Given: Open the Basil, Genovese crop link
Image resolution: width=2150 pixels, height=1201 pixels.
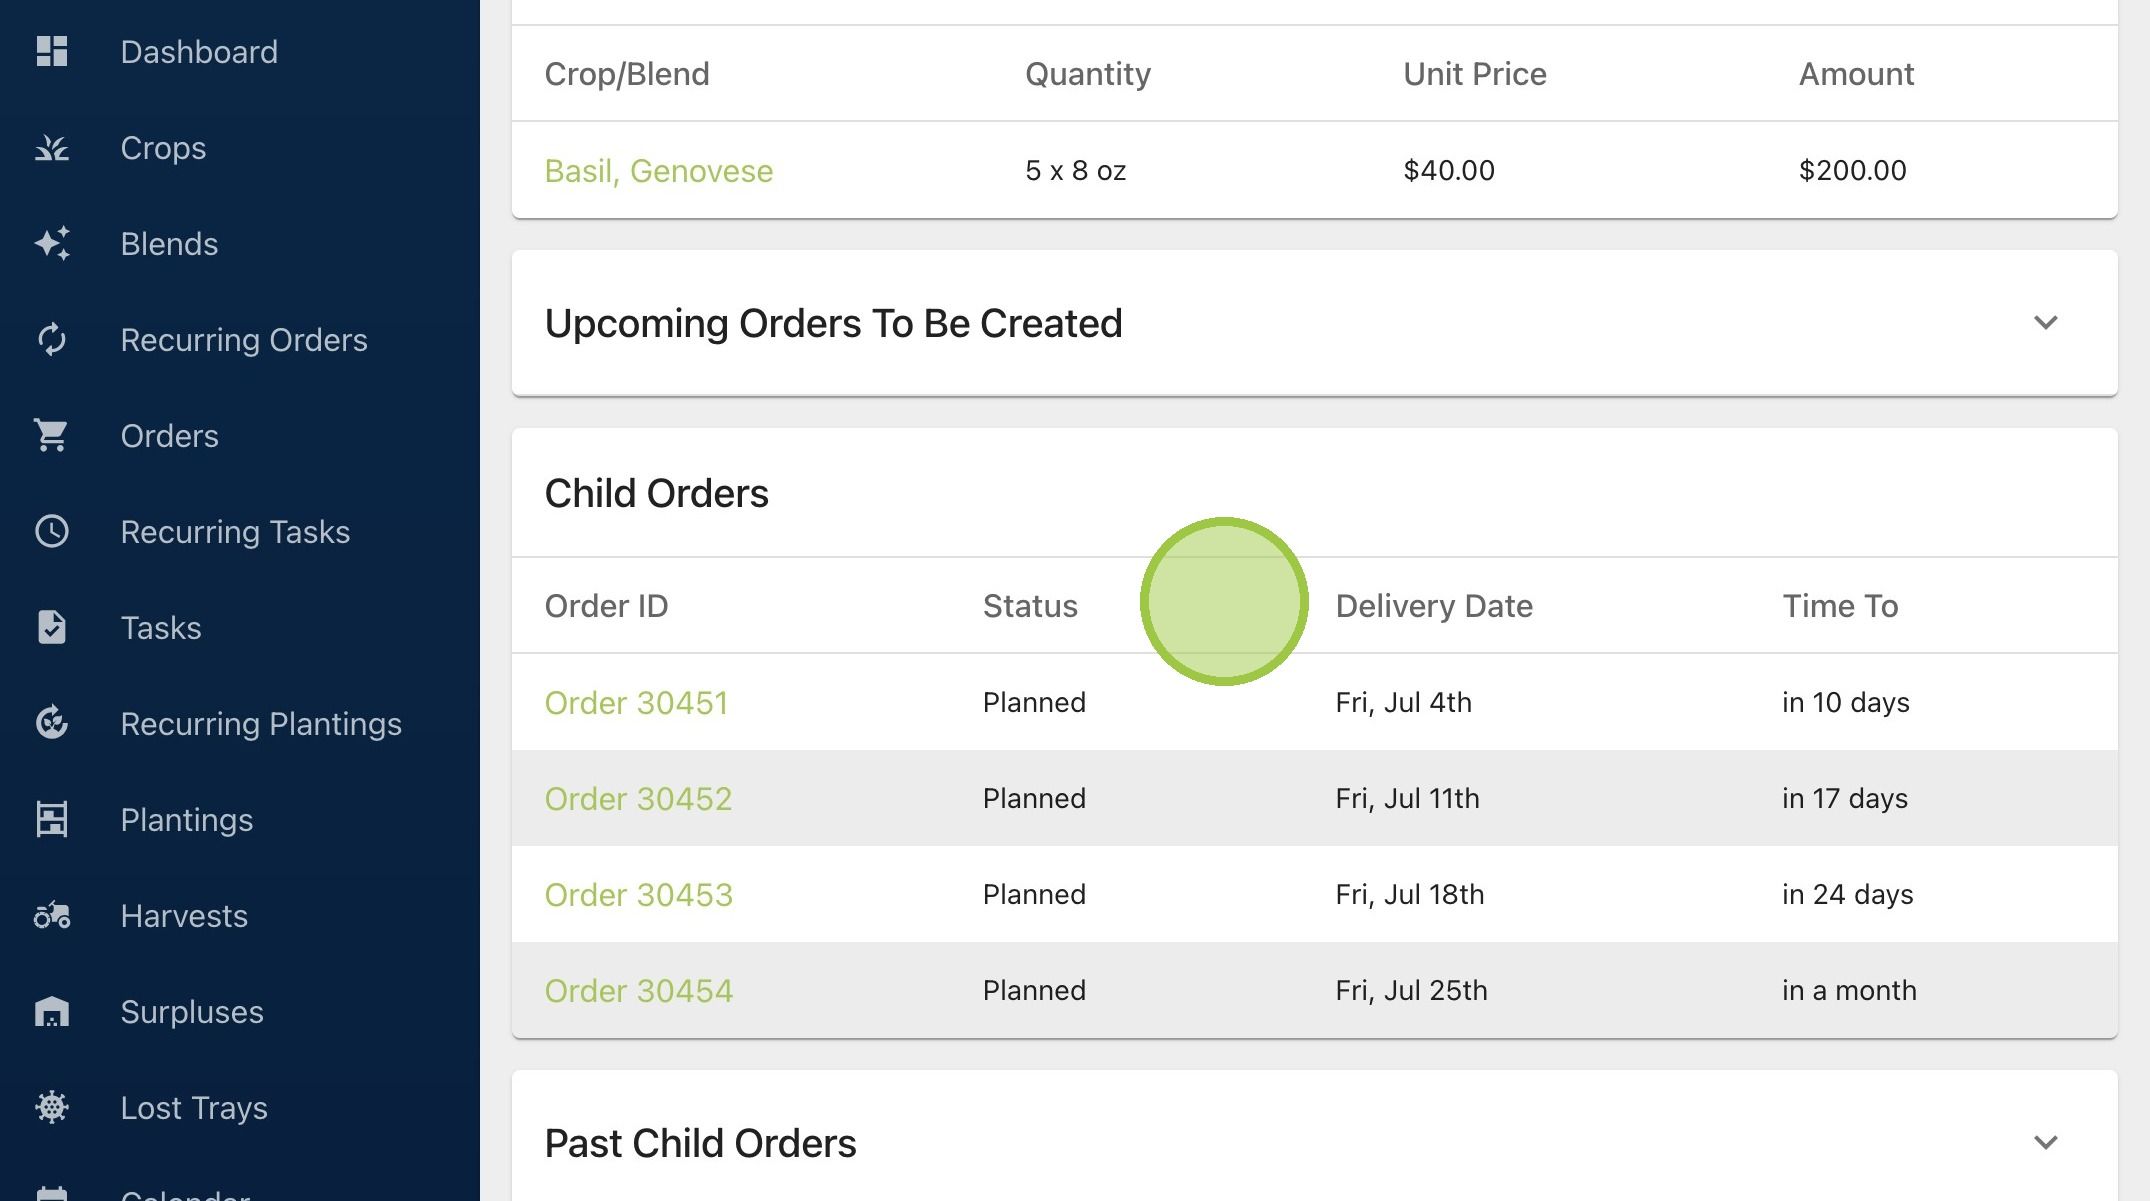Looking at the screenshot, I should 658,171.
